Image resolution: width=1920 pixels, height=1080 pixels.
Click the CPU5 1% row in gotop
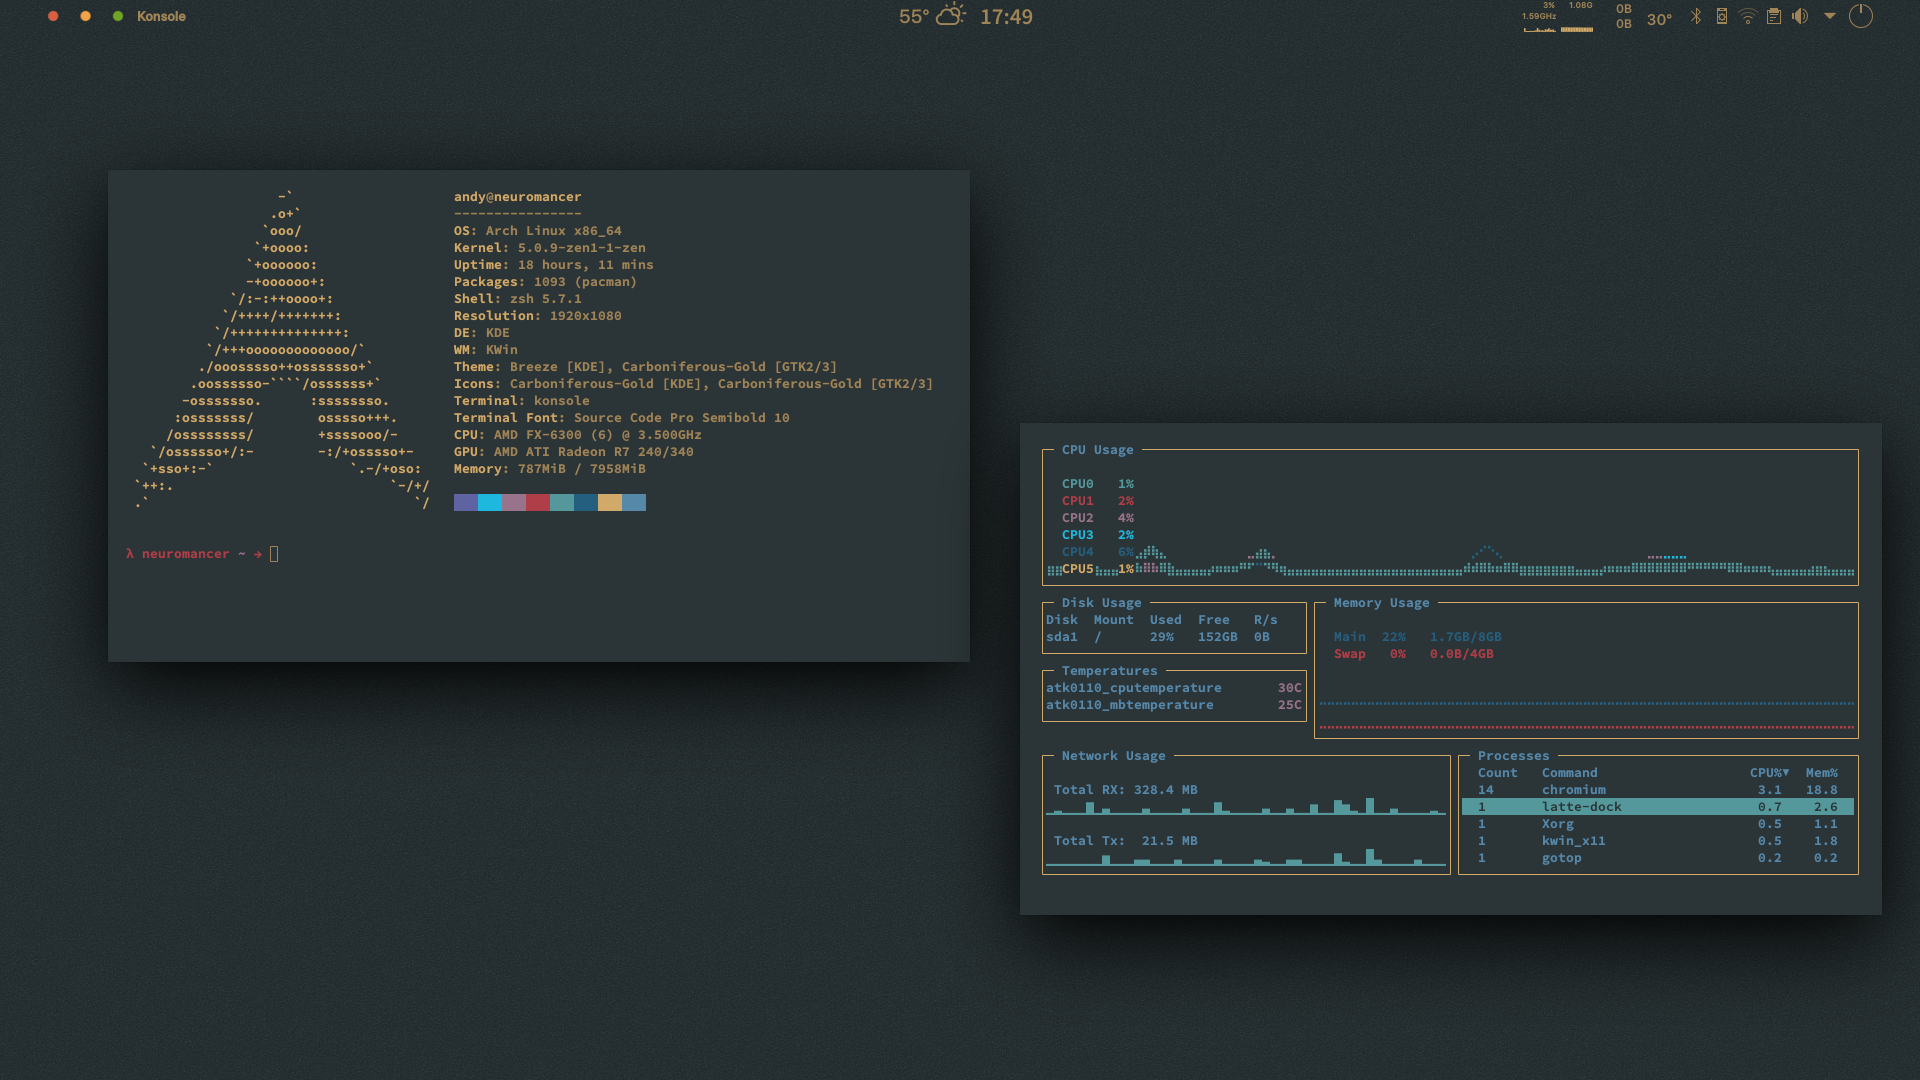pyautogui.click(x=1098, y=569)
